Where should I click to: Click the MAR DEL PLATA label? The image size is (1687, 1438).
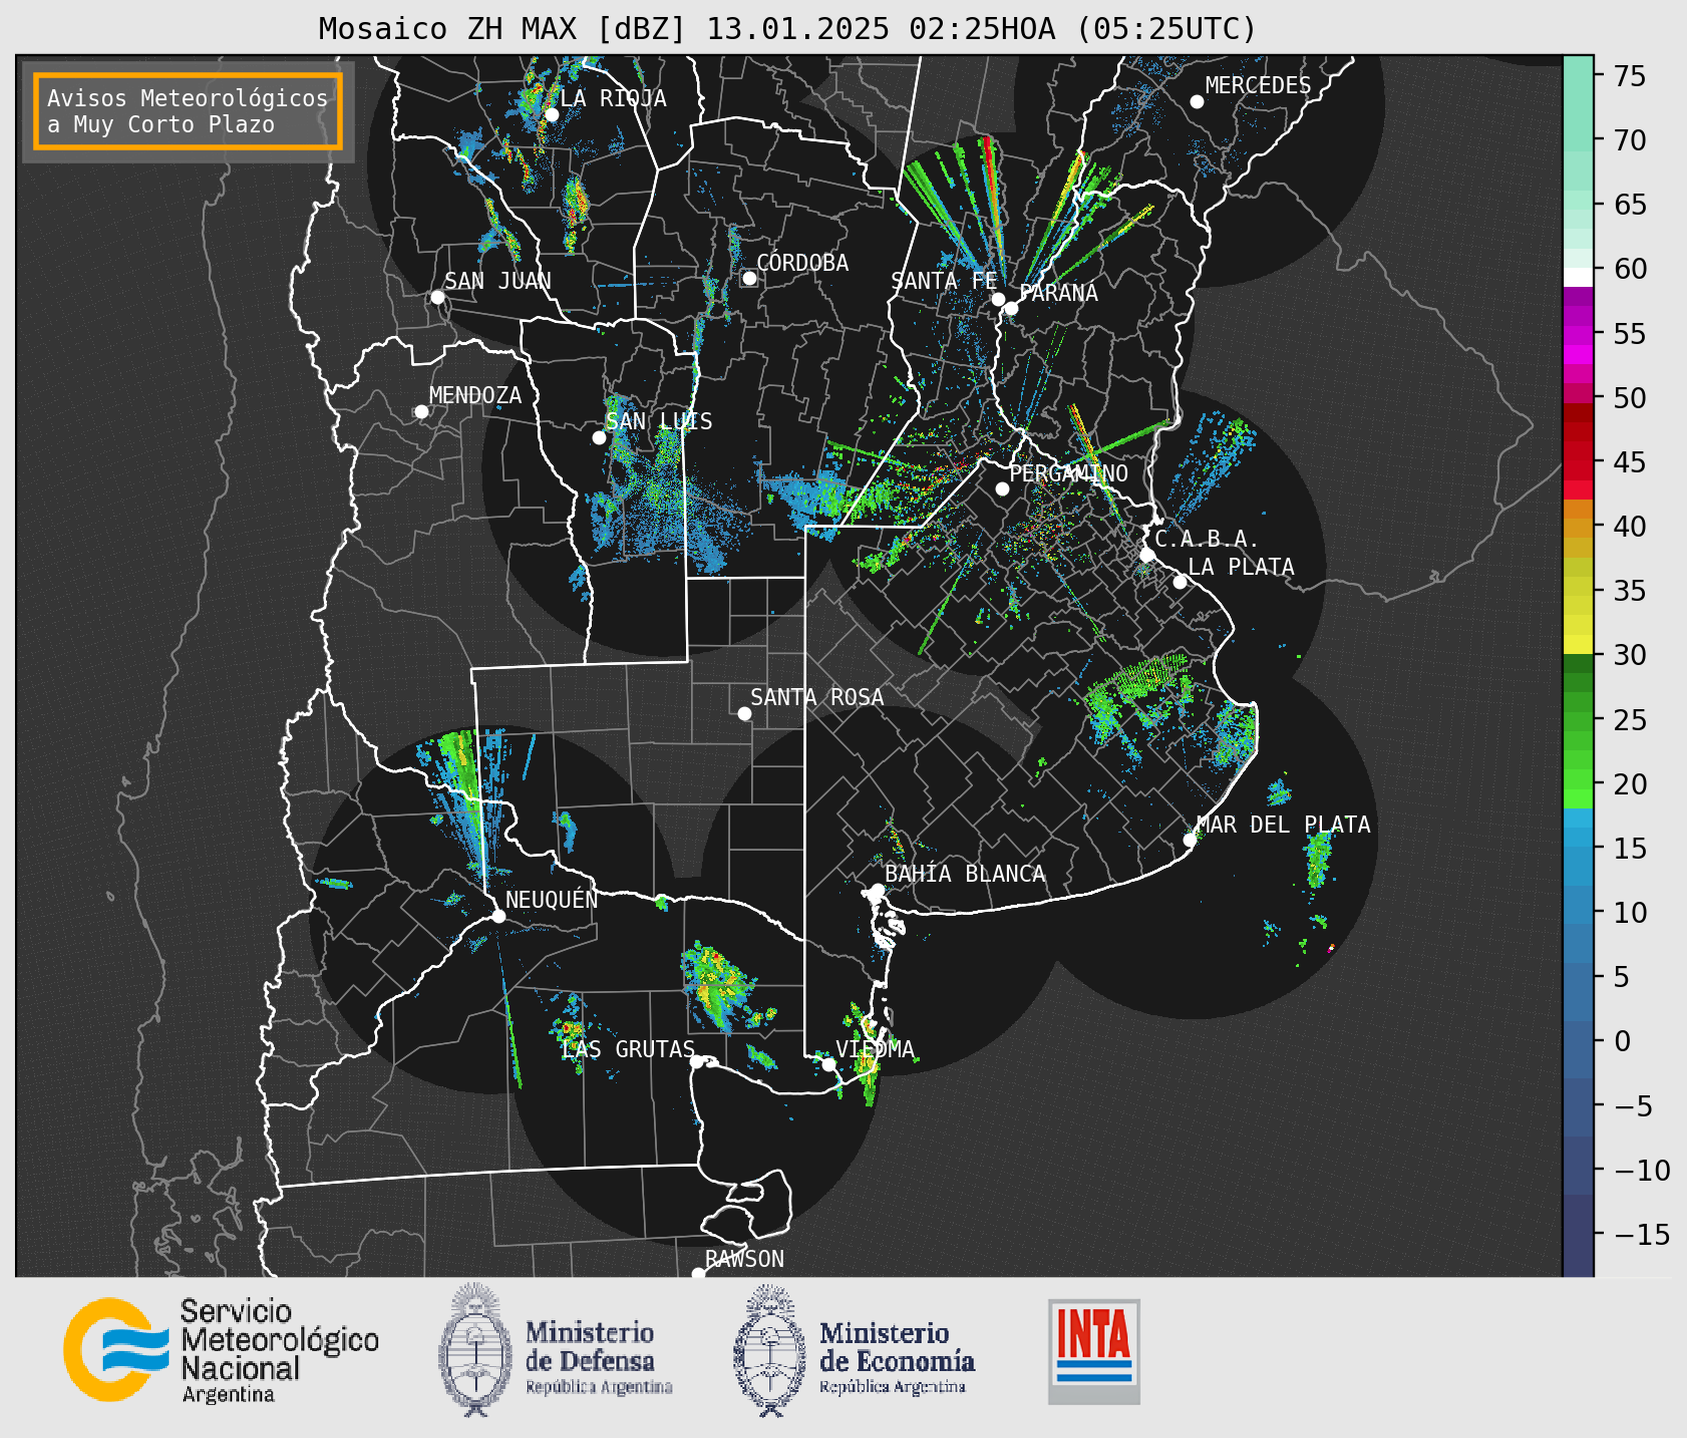(1284, 825)
